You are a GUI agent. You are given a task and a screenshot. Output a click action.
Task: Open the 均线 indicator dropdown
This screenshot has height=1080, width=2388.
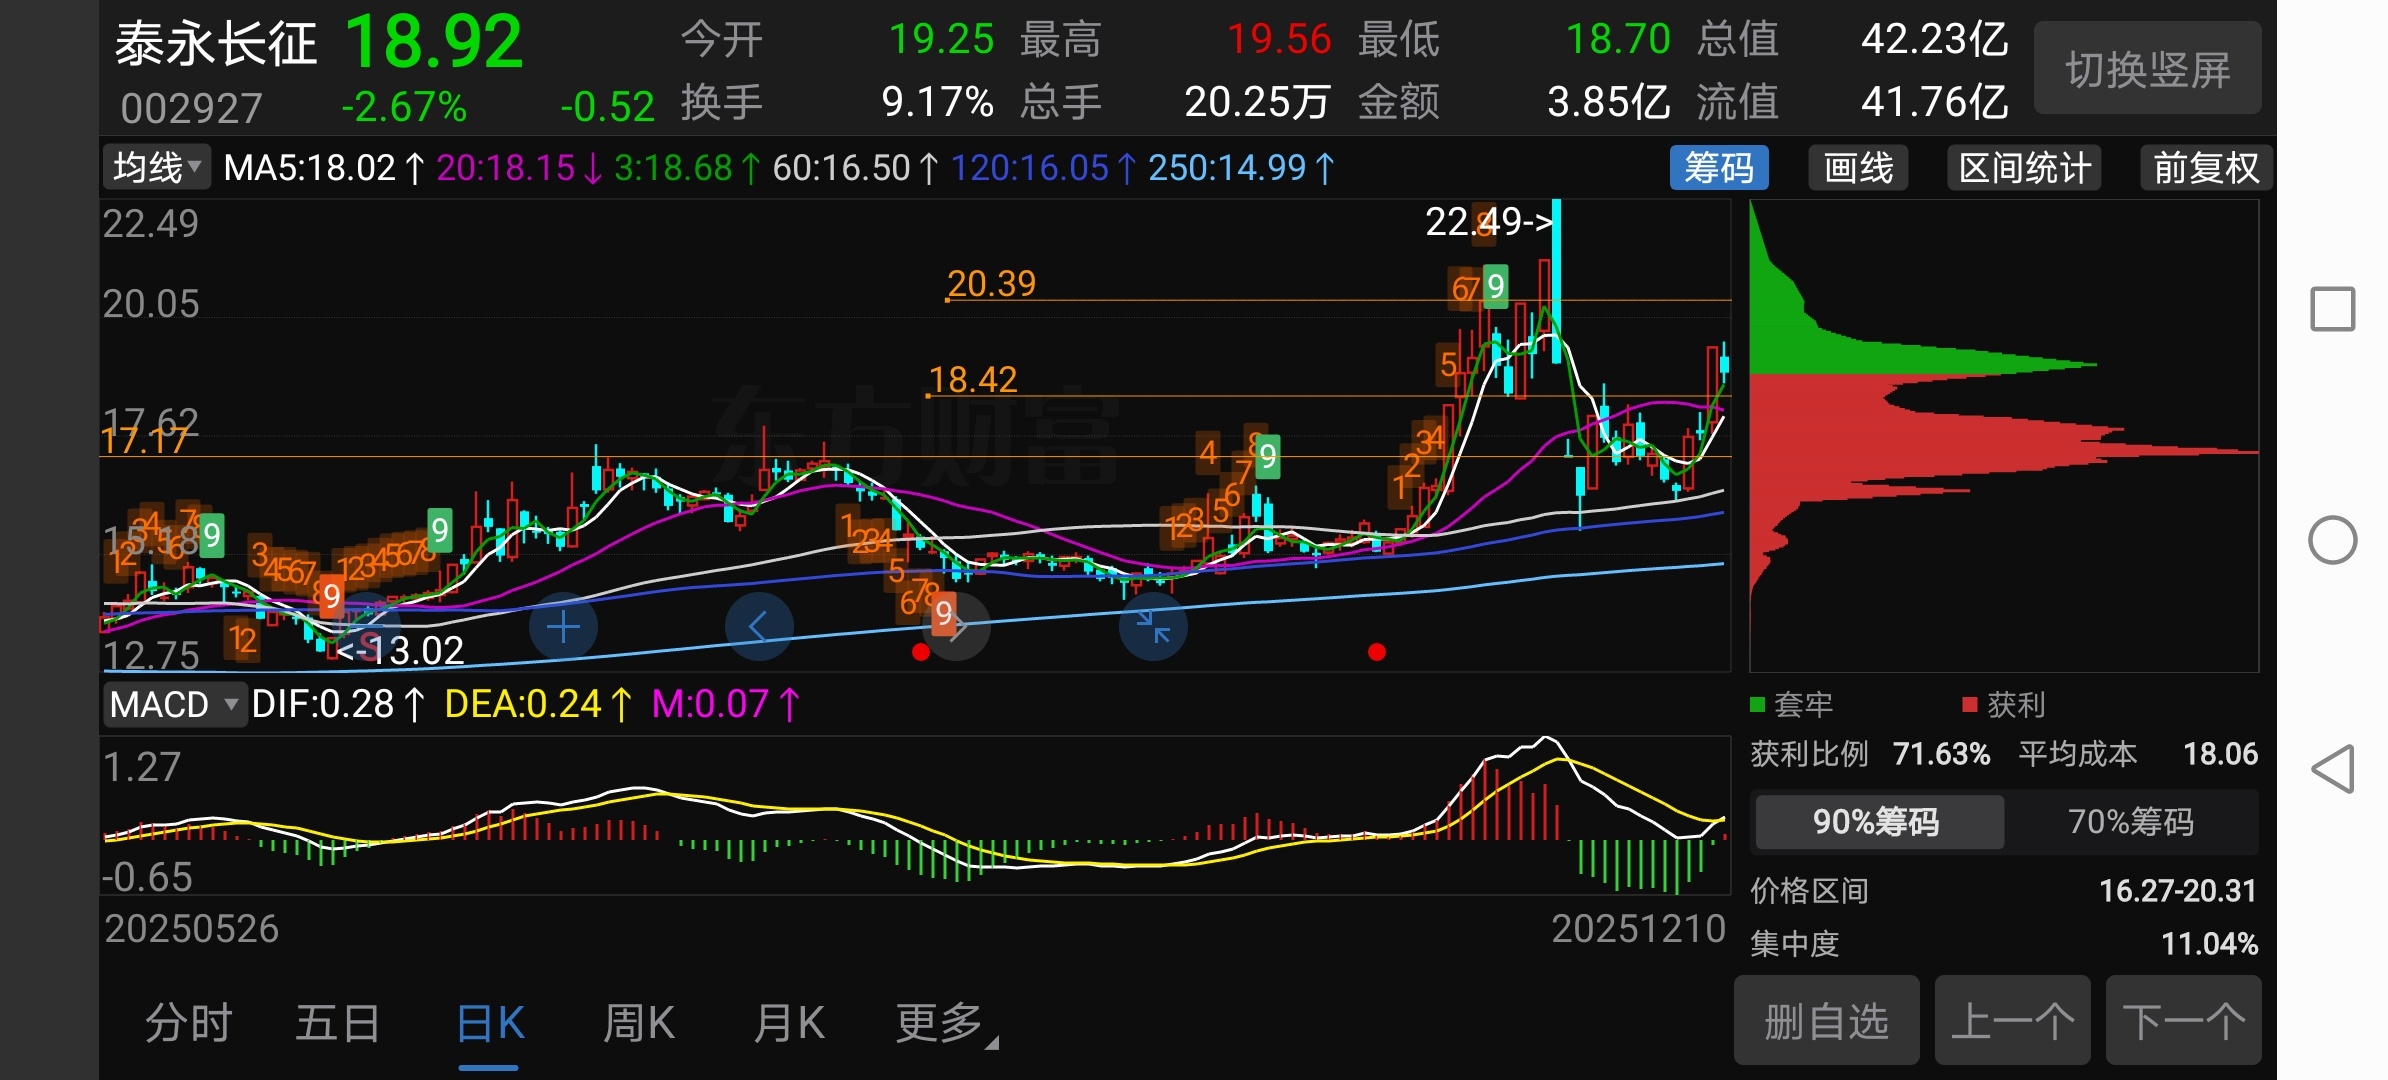pyautogui.click(x=157, y=167)
